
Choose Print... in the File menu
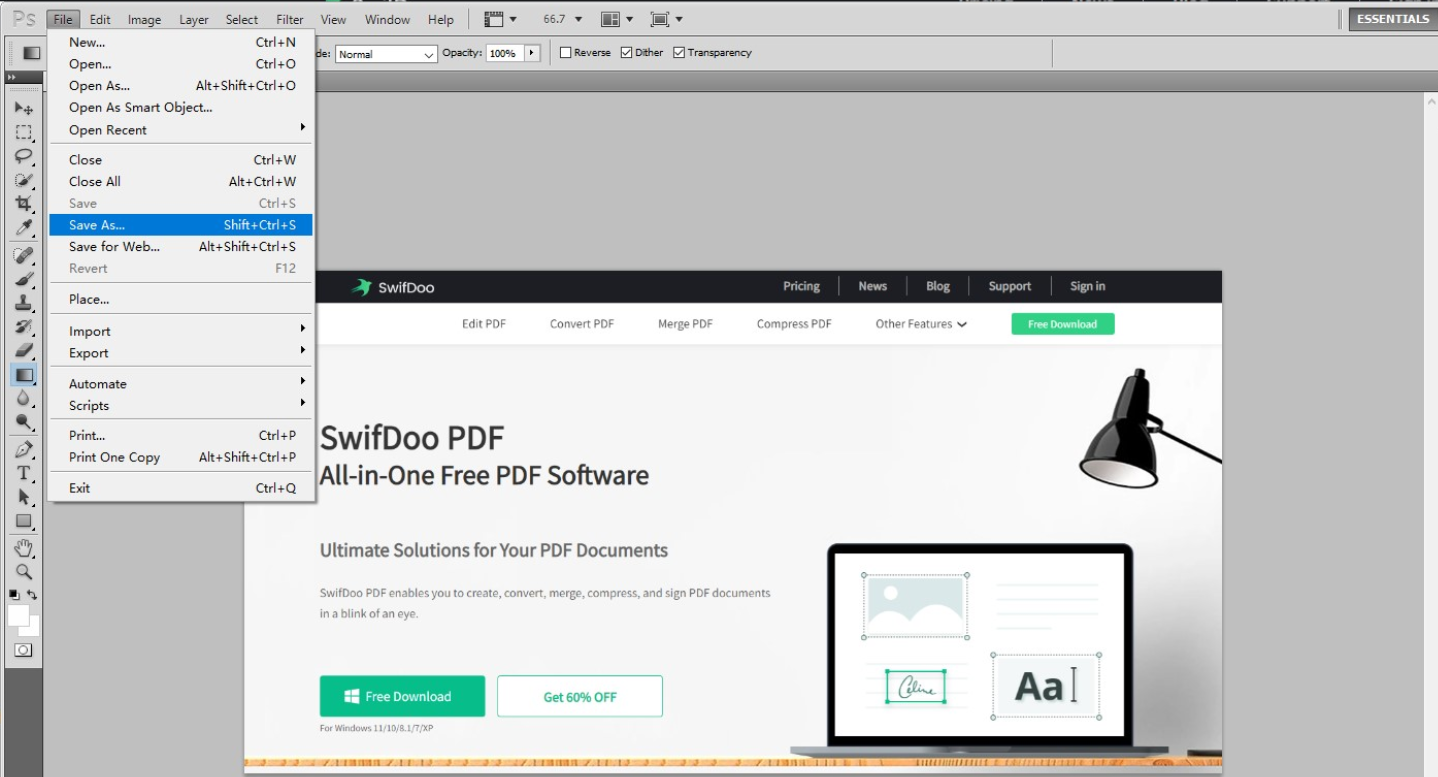[182, 436]
